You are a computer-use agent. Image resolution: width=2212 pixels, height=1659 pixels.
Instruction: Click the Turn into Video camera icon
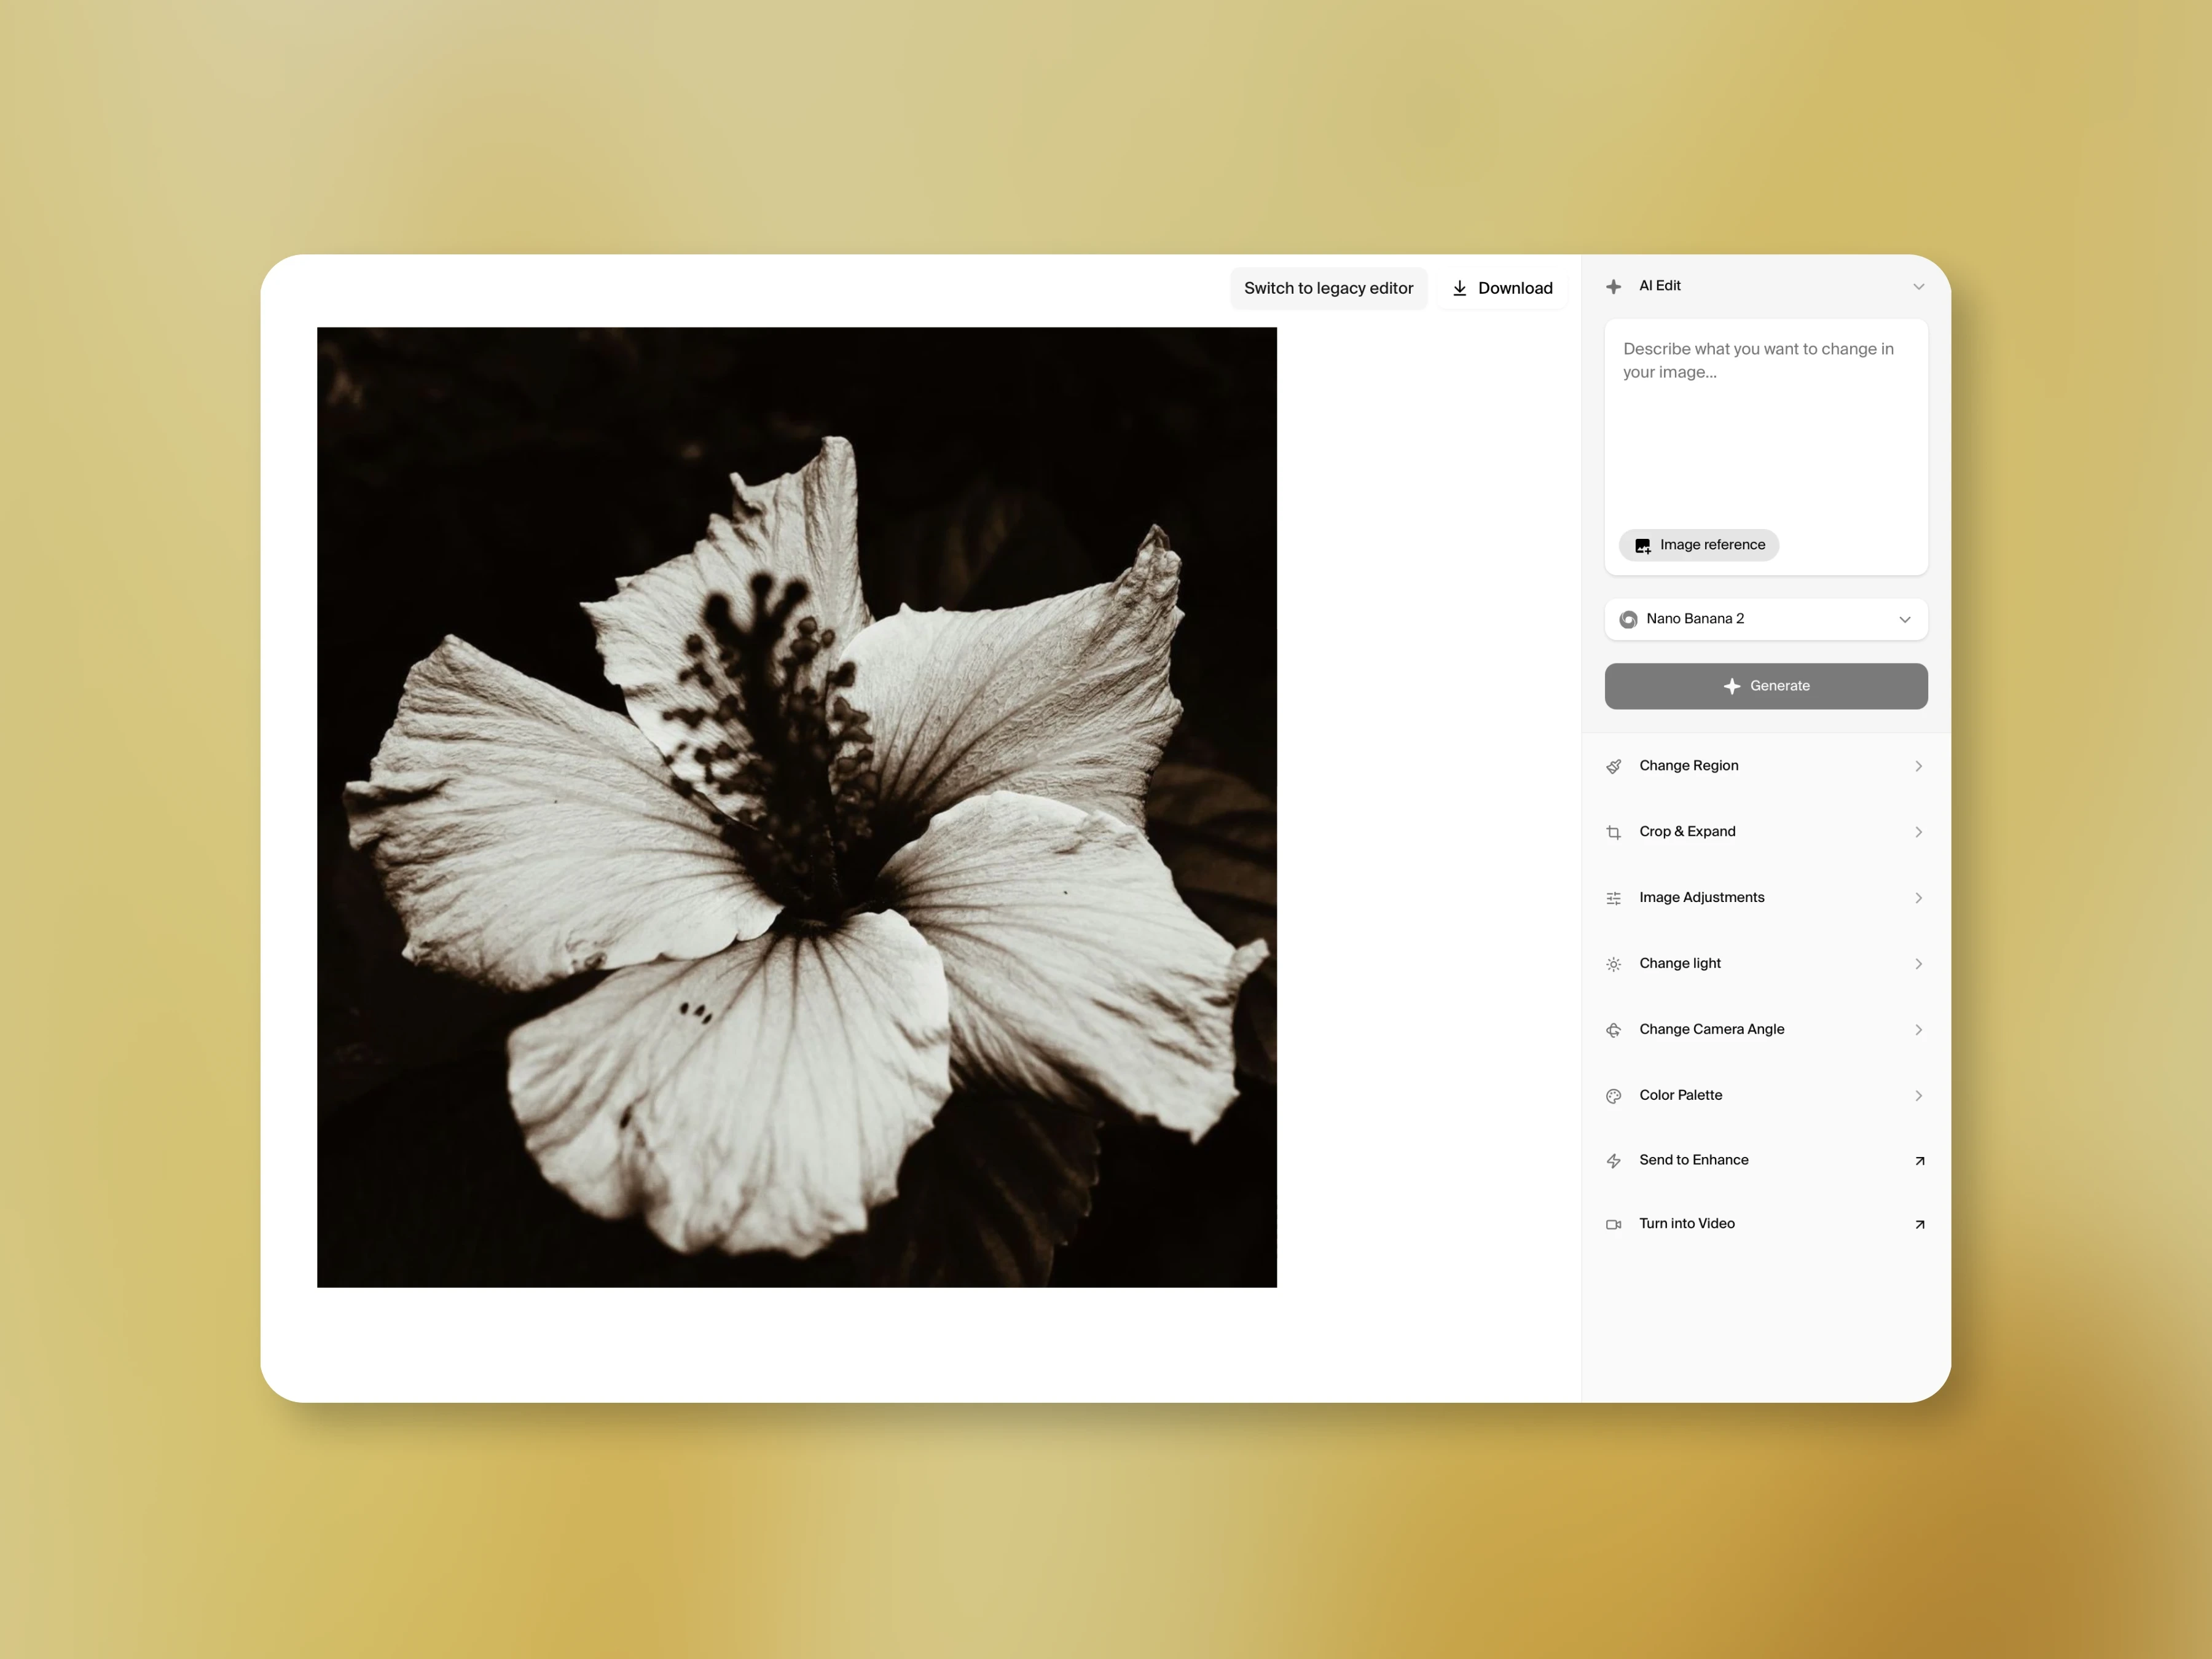point(1613,1224)
